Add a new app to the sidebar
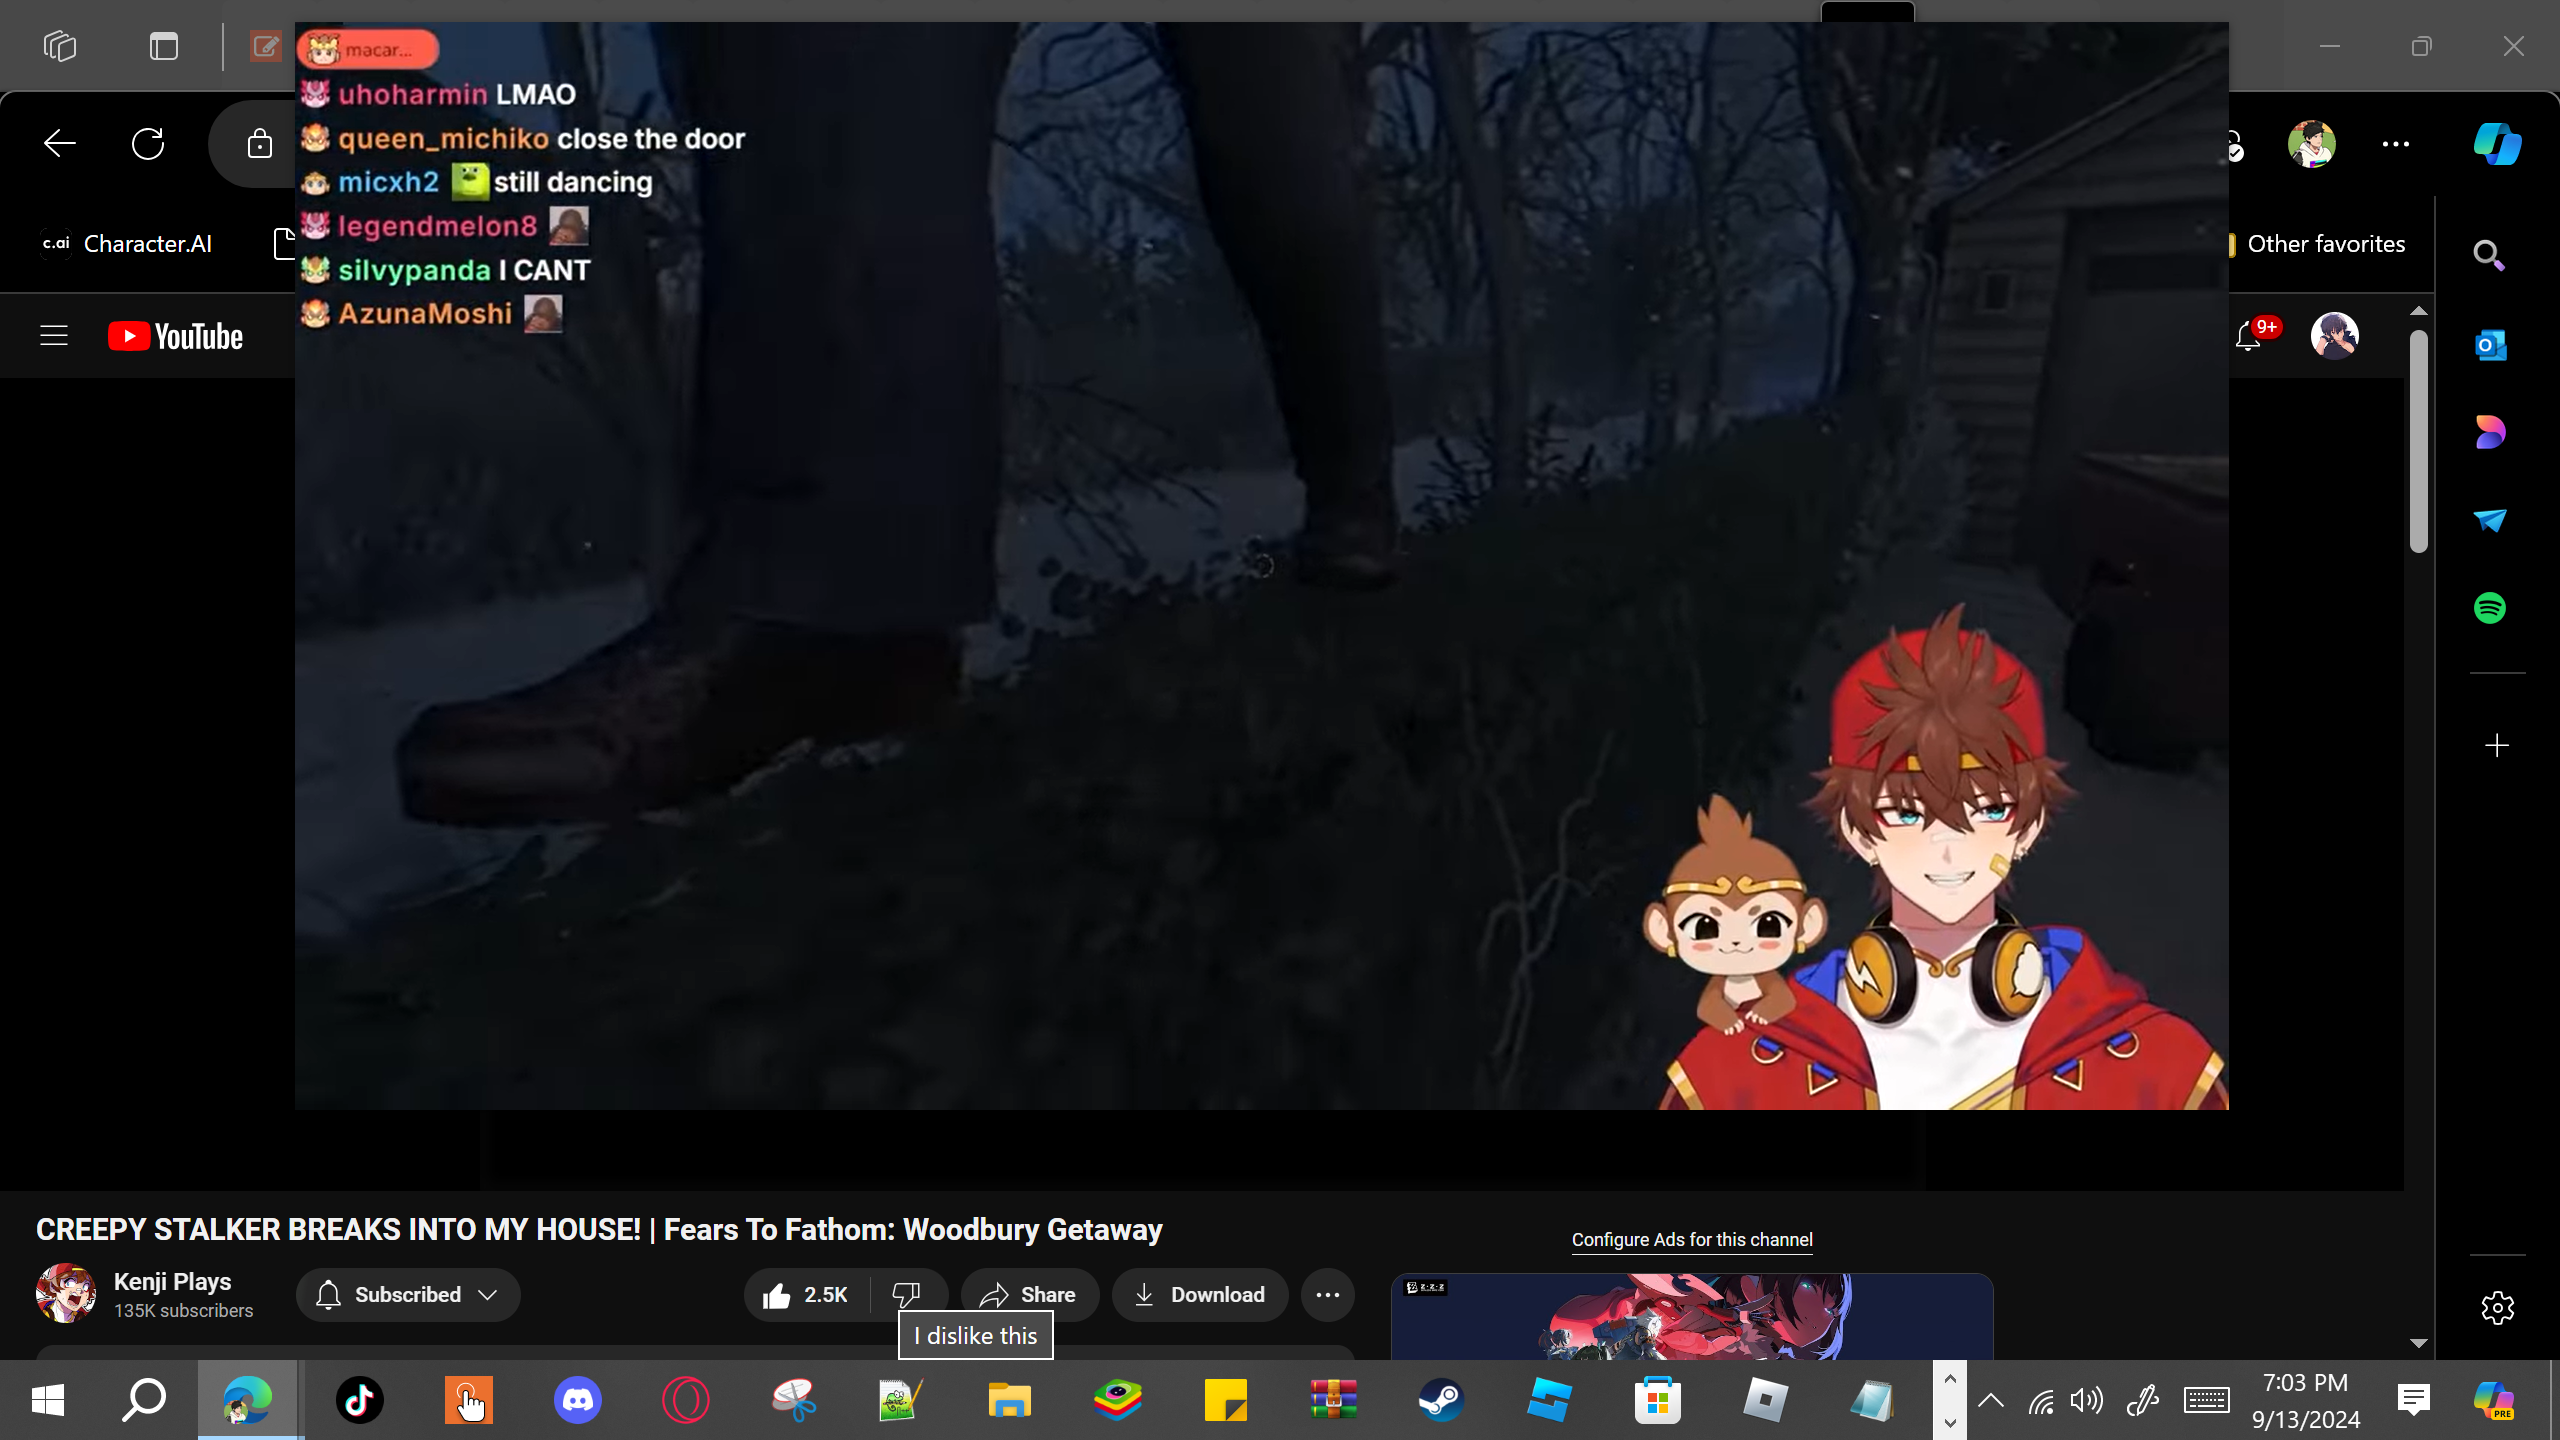This screenshot has width=2560, height=1440. pos(2497,746)
